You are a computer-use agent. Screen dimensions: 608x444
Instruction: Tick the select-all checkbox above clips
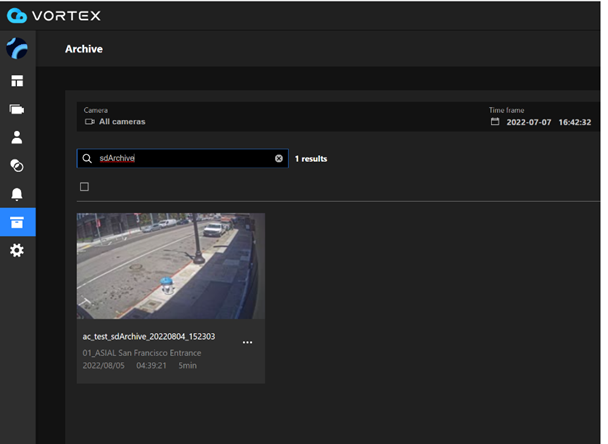coord(84,187)
